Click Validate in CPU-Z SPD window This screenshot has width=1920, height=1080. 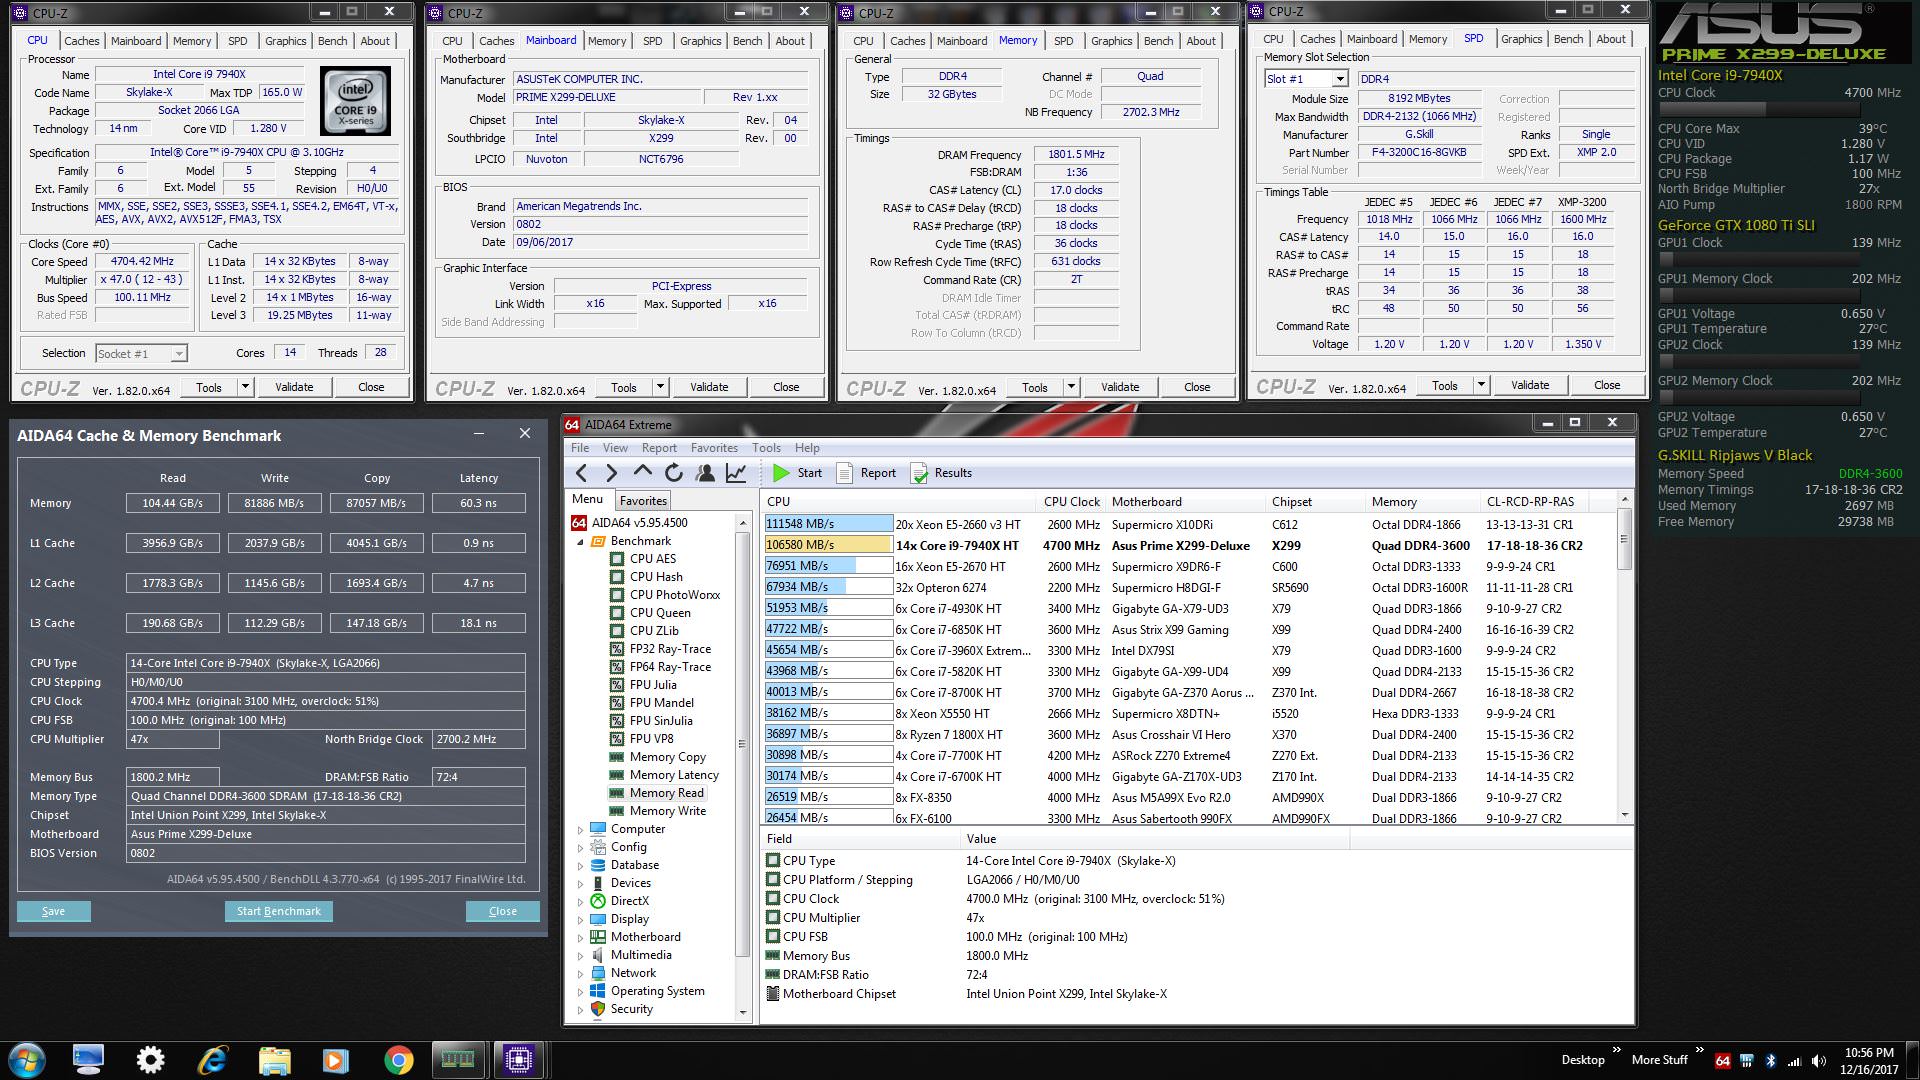(x=1530, y=385)
